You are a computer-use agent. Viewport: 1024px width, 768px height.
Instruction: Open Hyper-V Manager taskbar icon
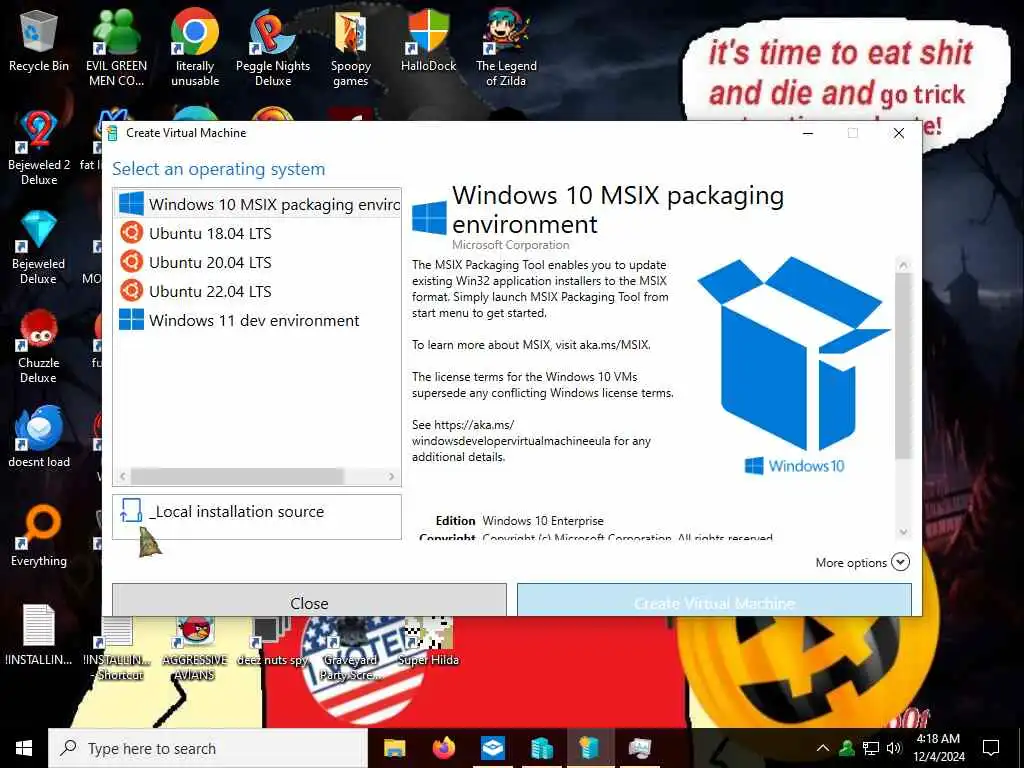[542, 748]
